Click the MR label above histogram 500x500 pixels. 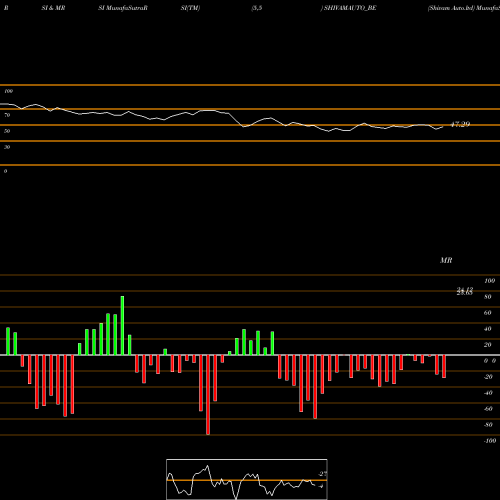(x=446, y=260)
